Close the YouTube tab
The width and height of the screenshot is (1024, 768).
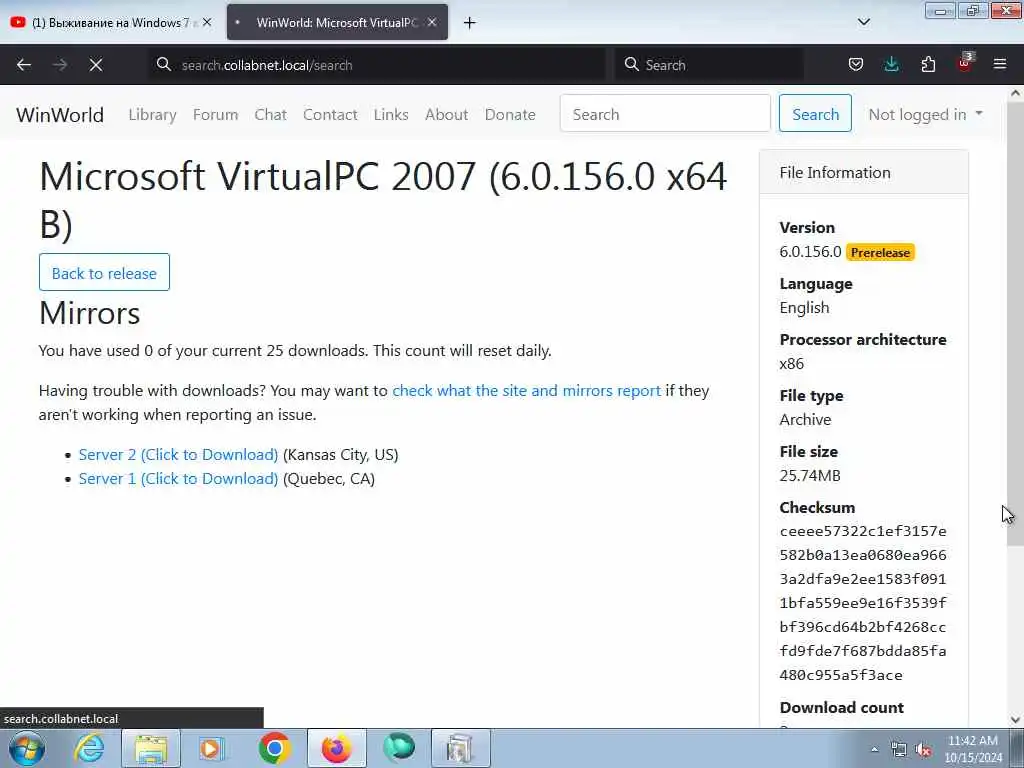[x=207, y=22]
